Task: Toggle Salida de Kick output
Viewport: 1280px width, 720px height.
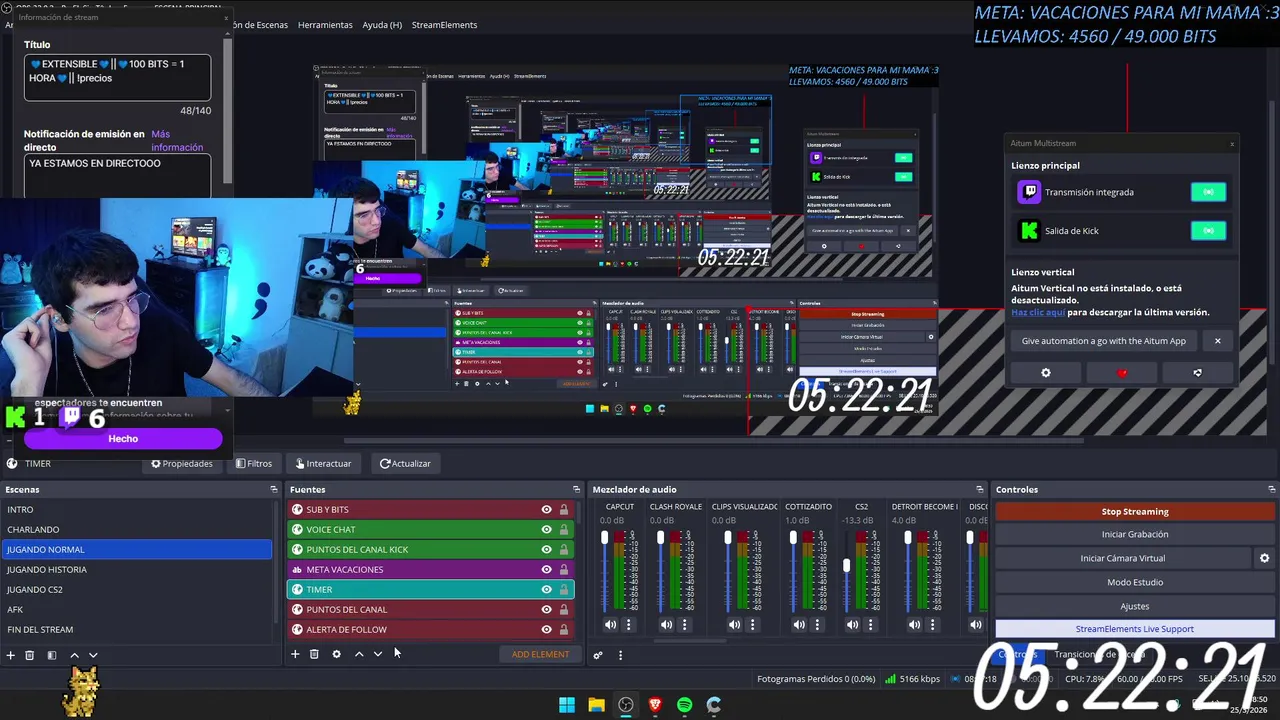Action: tap(1208, 231)
